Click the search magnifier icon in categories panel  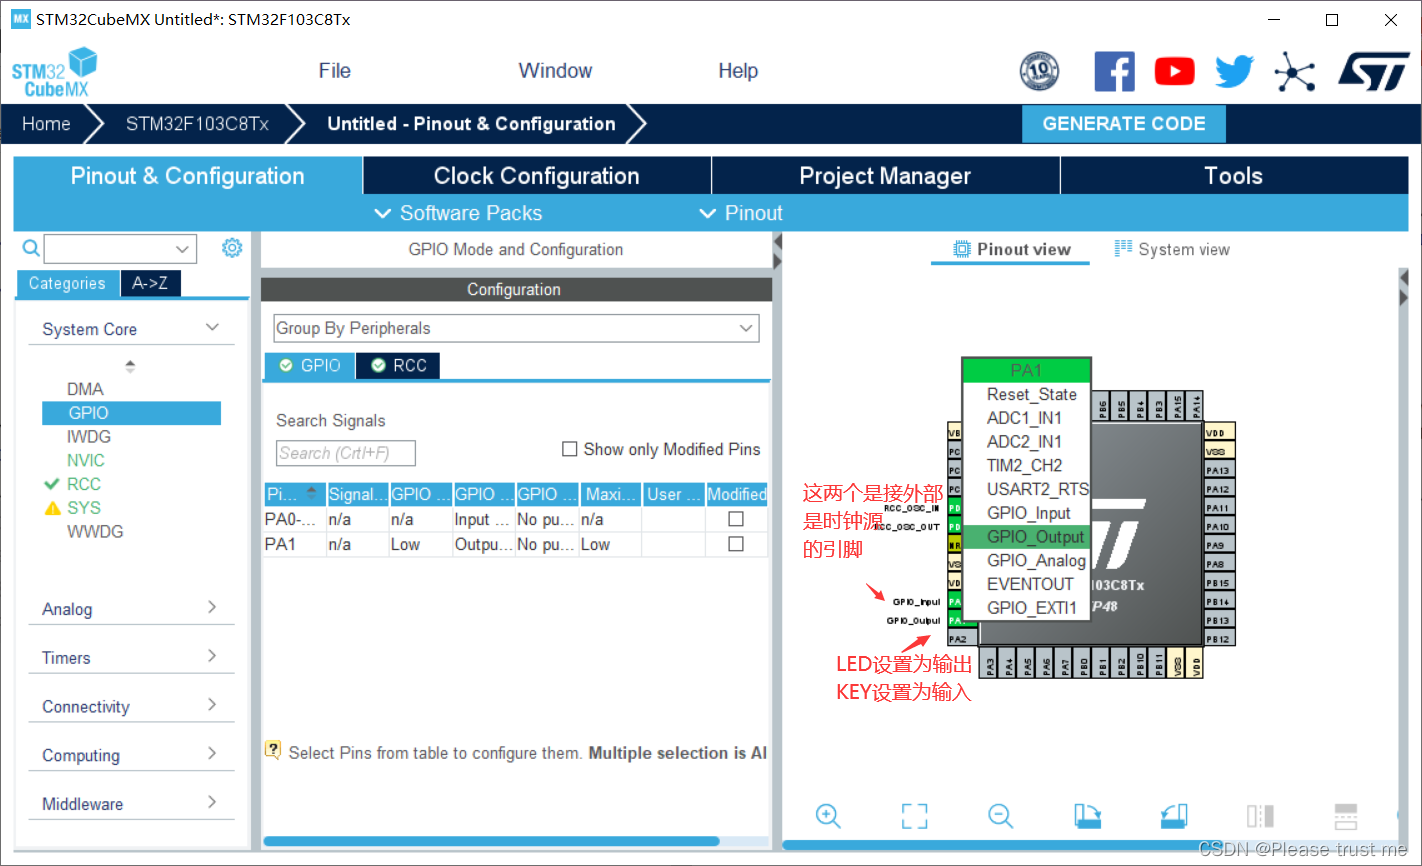pos(31,248)
